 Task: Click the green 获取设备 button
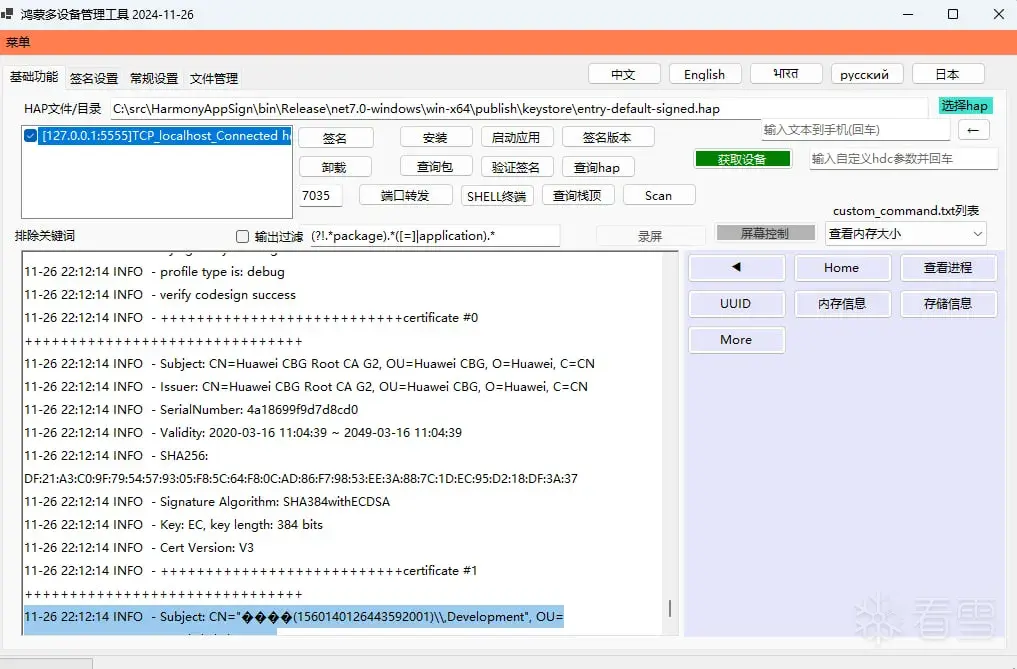(743, 159)
